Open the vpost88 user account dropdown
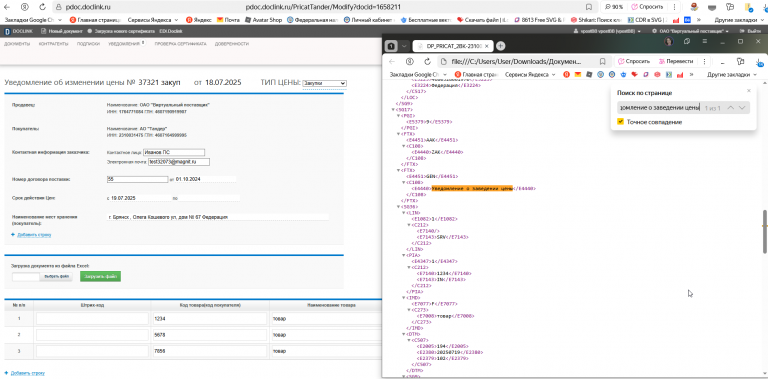The image size is (768, 379). [x=607, y=31]
